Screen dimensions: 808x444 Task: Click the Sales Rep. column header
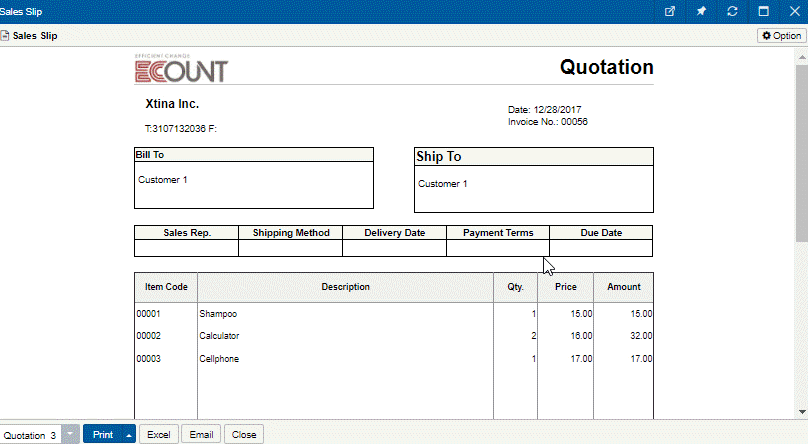(x=187, y=233)
